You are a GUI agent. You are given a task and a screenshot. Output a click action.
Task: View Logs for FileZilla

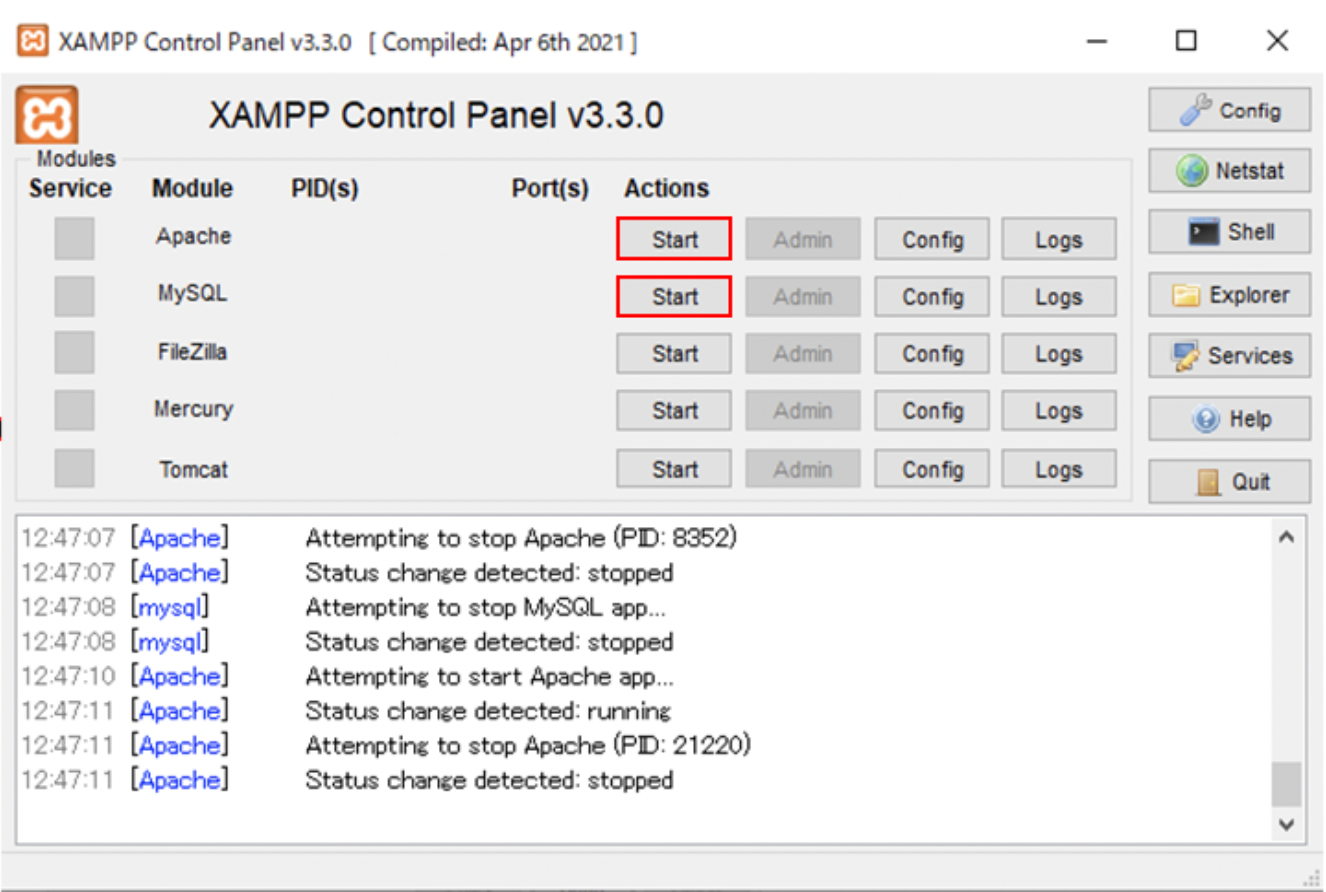pyautogui.click(x=1059, y=353)
